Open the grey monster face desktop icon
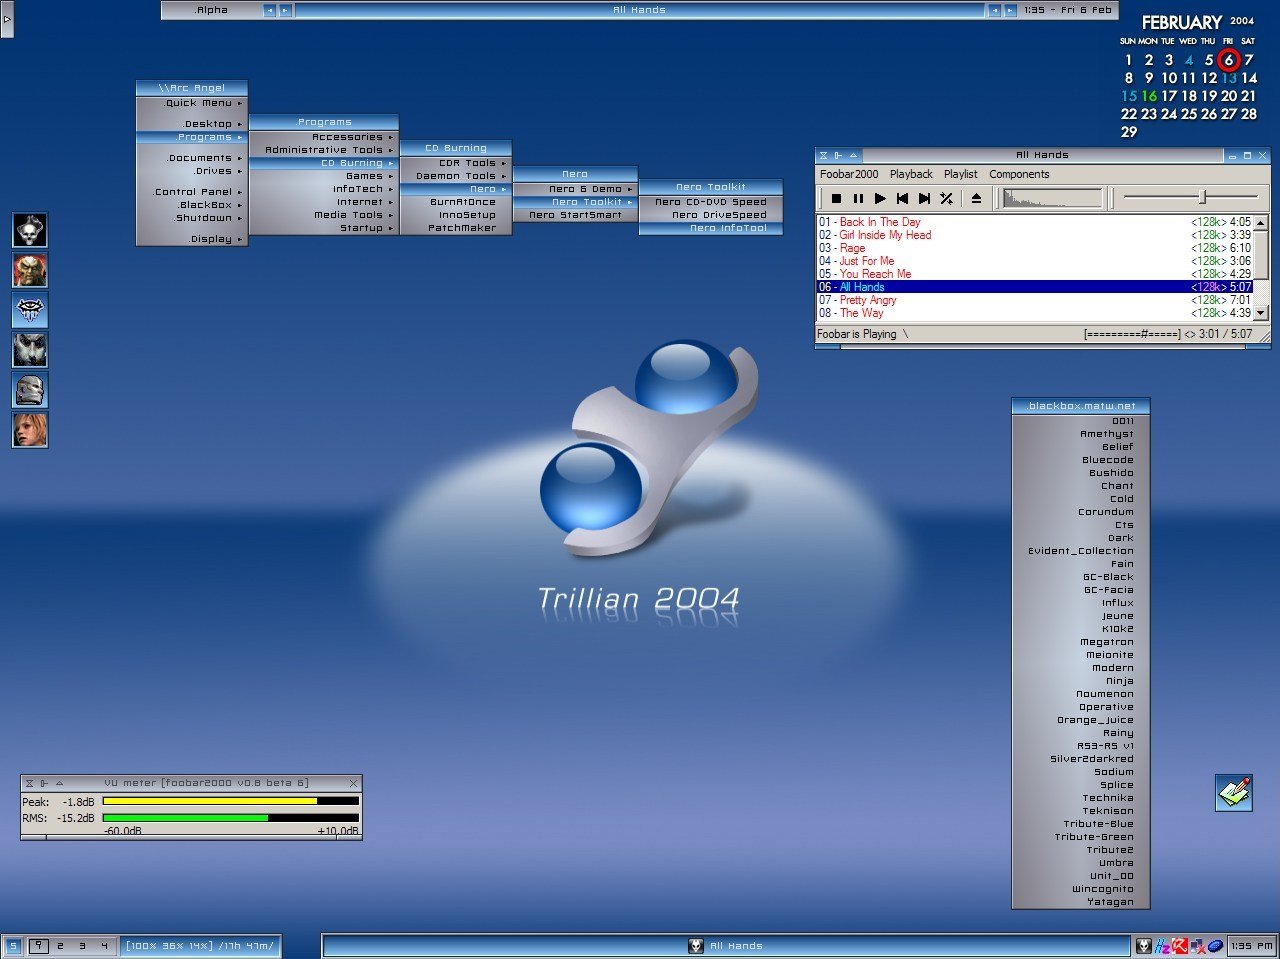Image resolution: width=1280 pixels, height=959 pixels. click(30, 350)
